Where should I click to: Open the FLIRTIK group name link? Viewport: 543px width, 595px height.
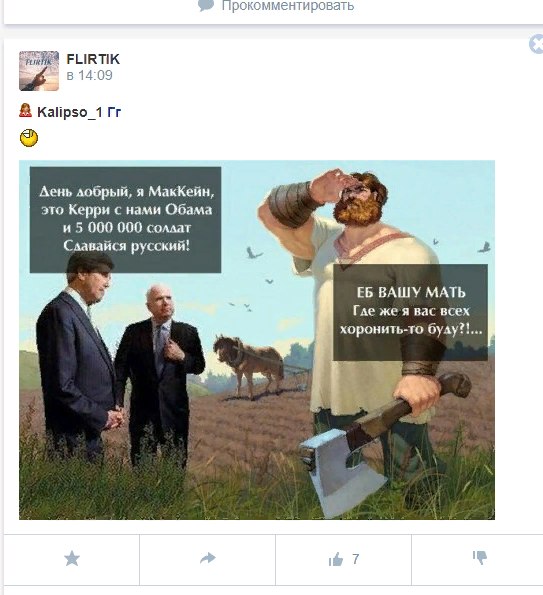[93, 59]
